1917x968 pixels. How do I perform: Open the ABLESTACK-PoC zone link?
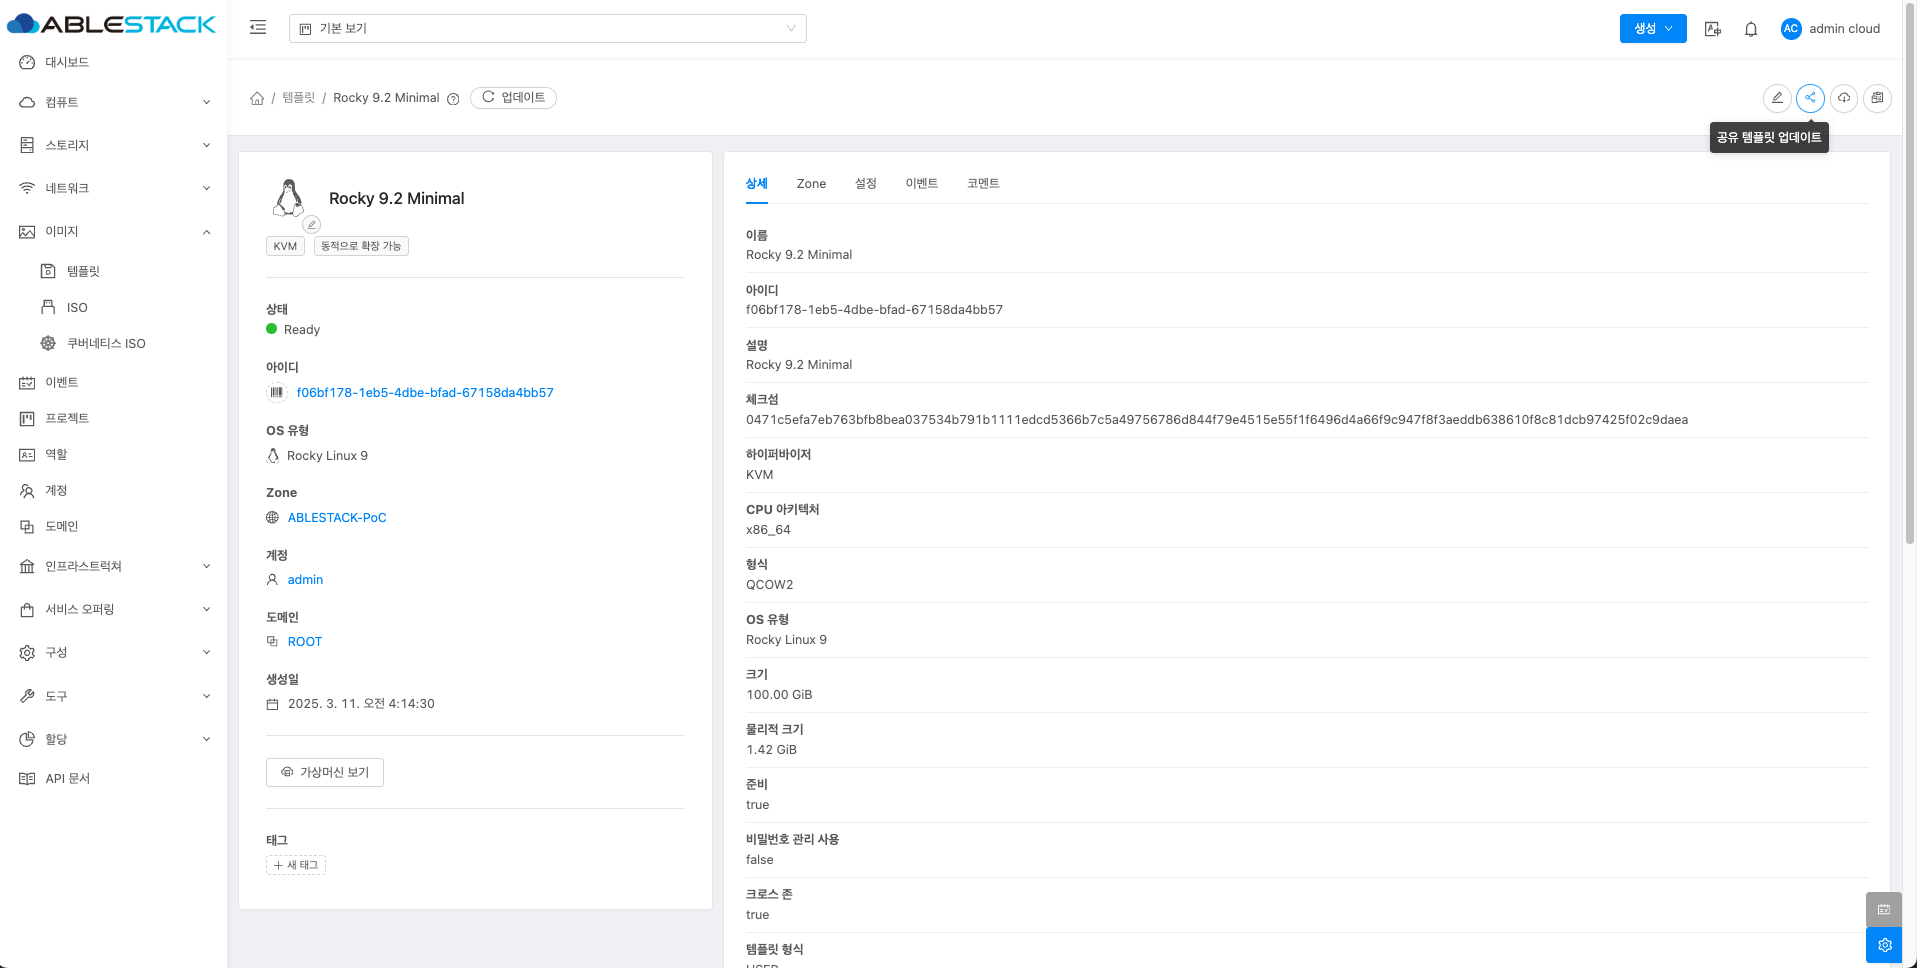(337, 518)
